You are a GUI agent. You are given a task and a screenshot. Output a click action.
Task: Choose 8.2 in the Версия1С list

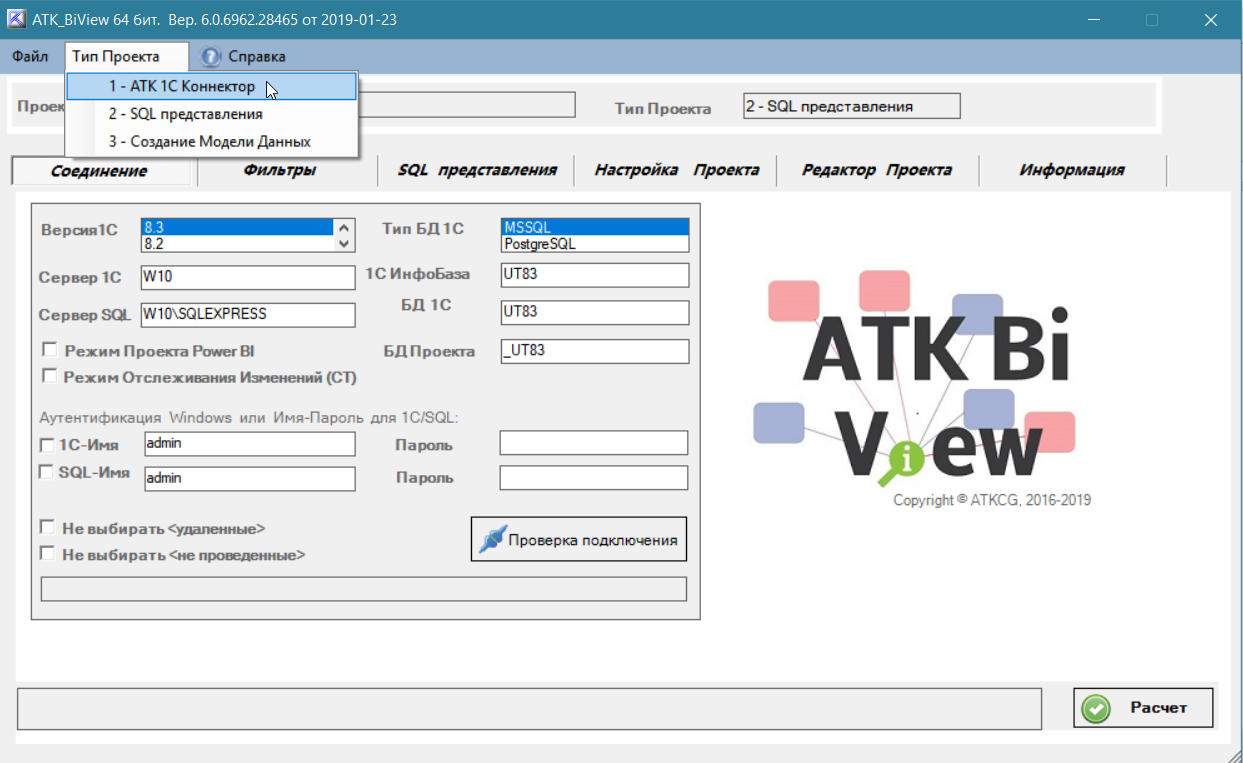[x=236, y=243]
